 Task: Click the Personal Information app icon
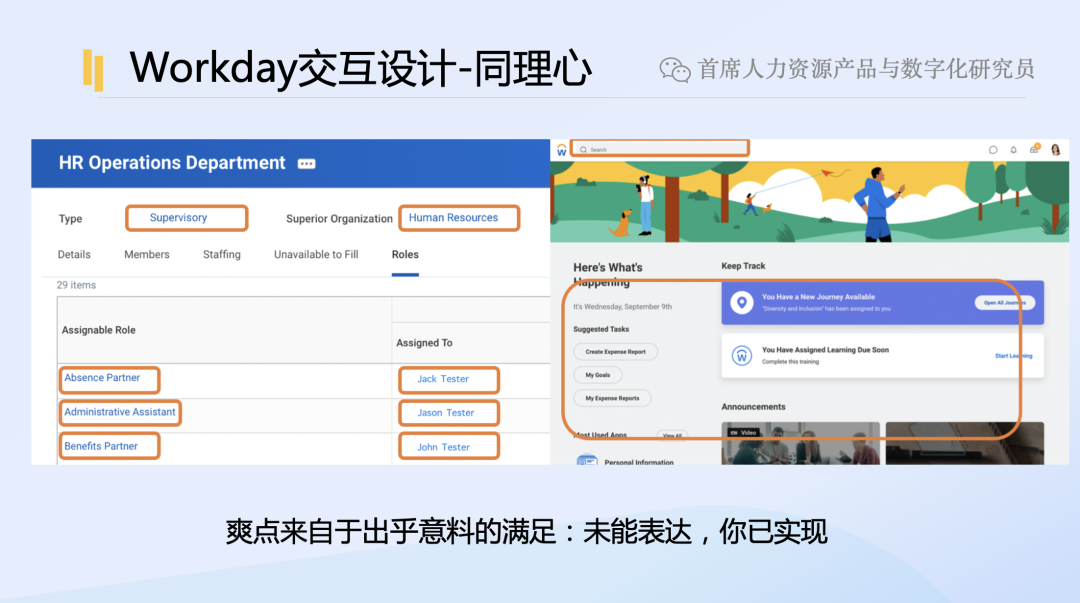587,460
